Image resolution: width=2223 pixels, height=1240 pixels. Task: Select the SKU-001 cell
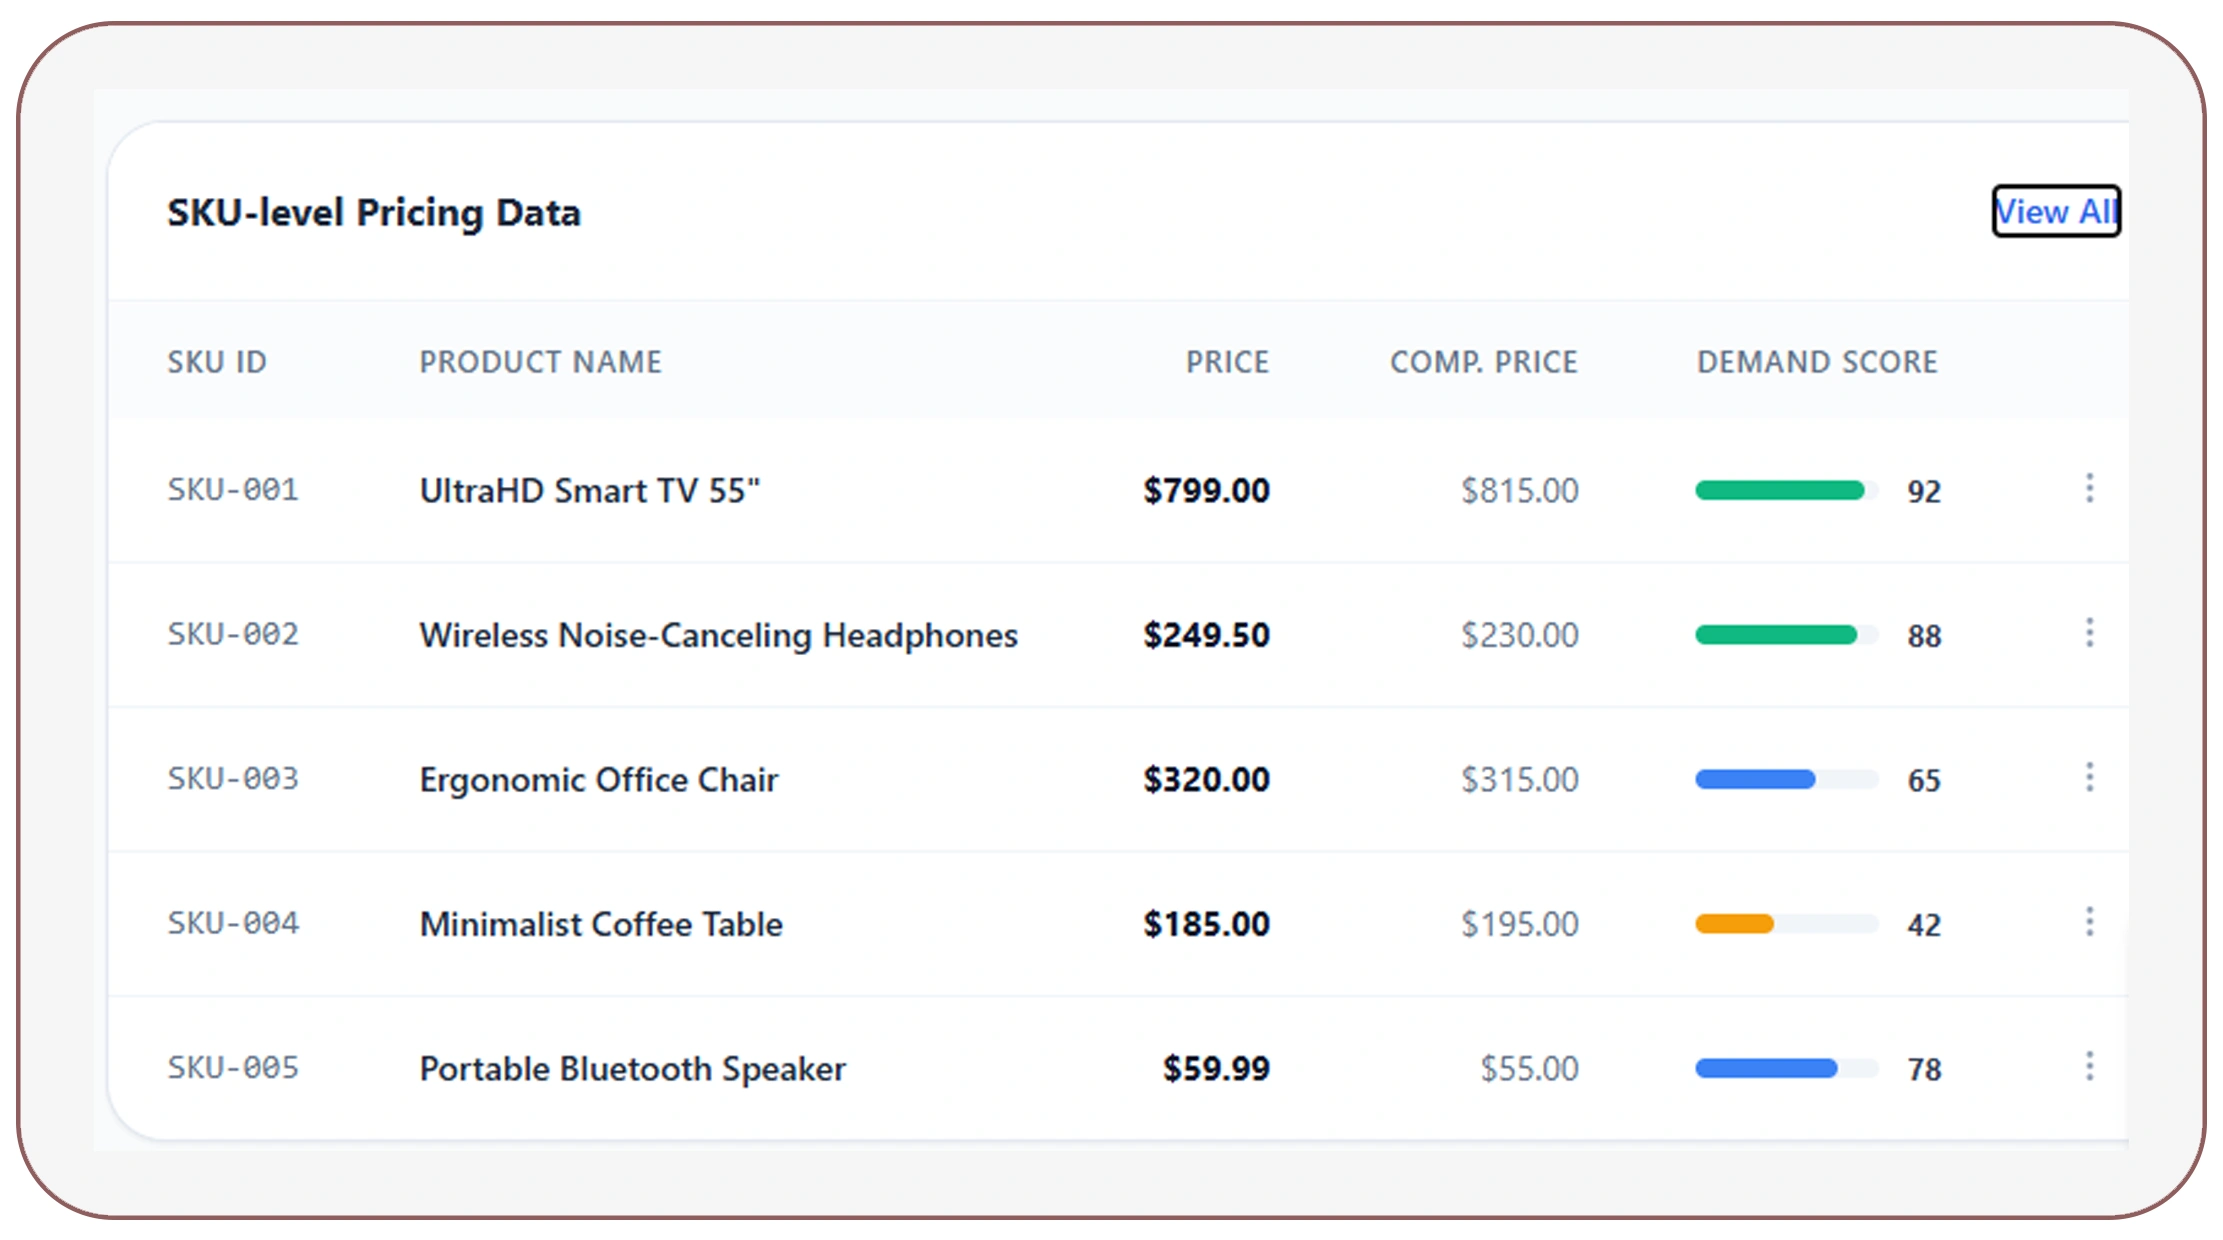tap(233, 490)
